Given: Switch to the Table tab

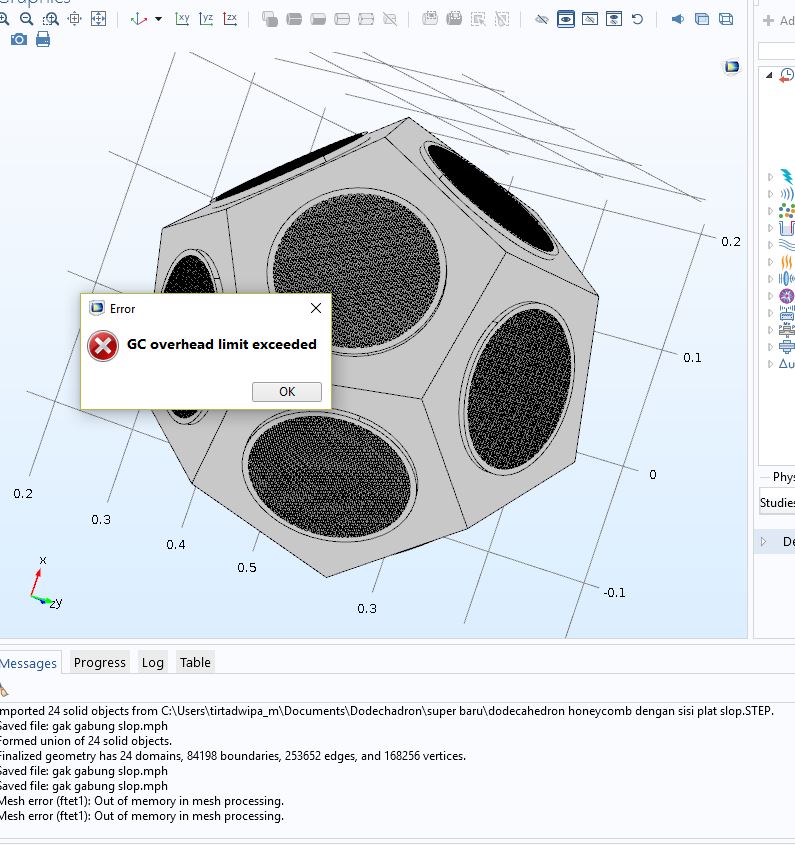Looking at the screenshot, I should [195, 662].
